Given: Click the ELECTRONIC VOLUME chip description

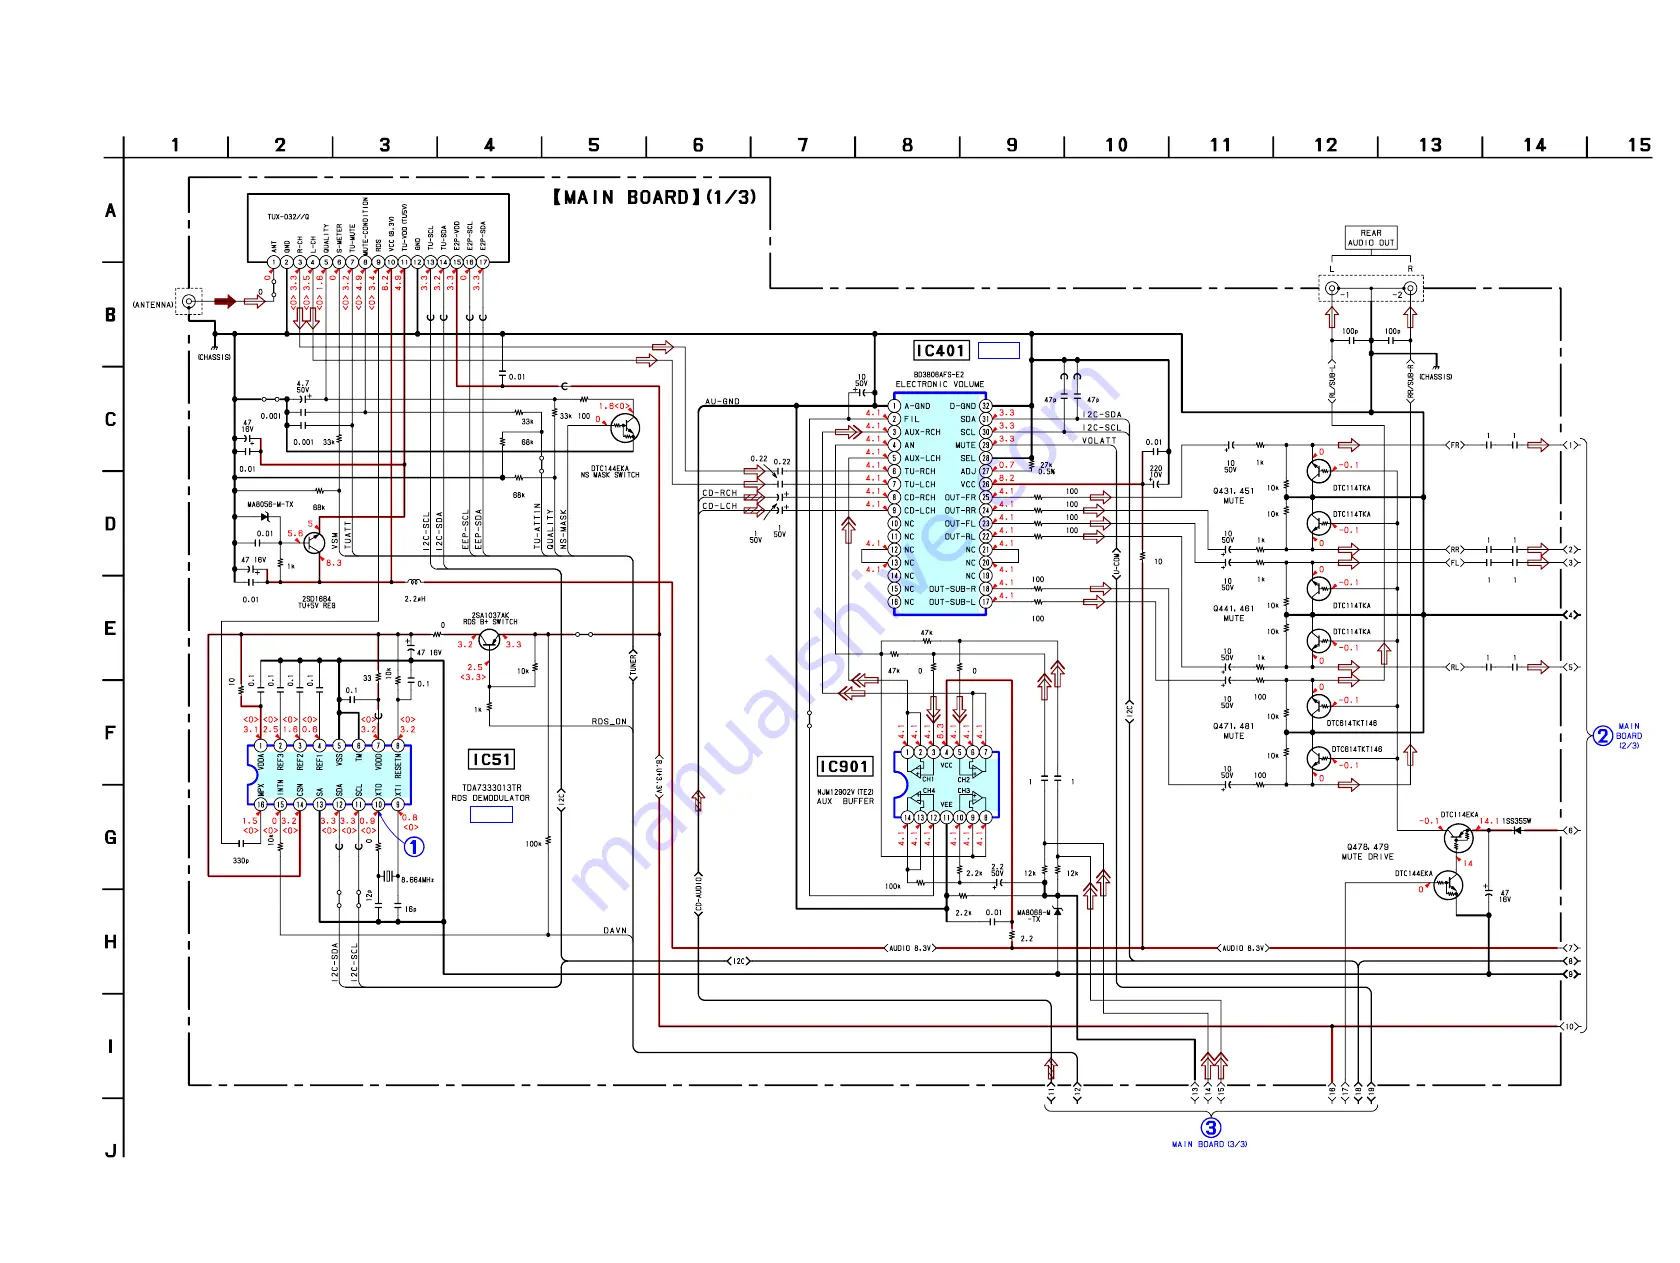Looking at the screenshot, I should point(939,384).
